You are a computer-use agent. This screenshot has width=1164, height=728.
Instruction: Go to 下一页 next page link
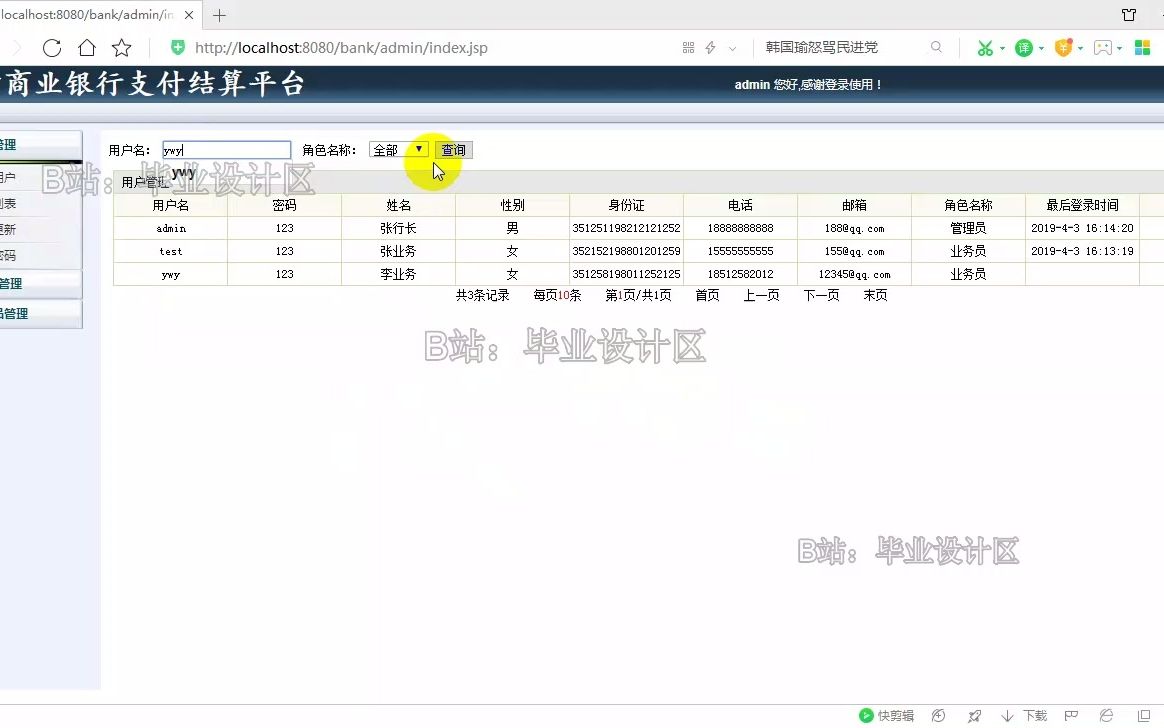coord(820,295)
